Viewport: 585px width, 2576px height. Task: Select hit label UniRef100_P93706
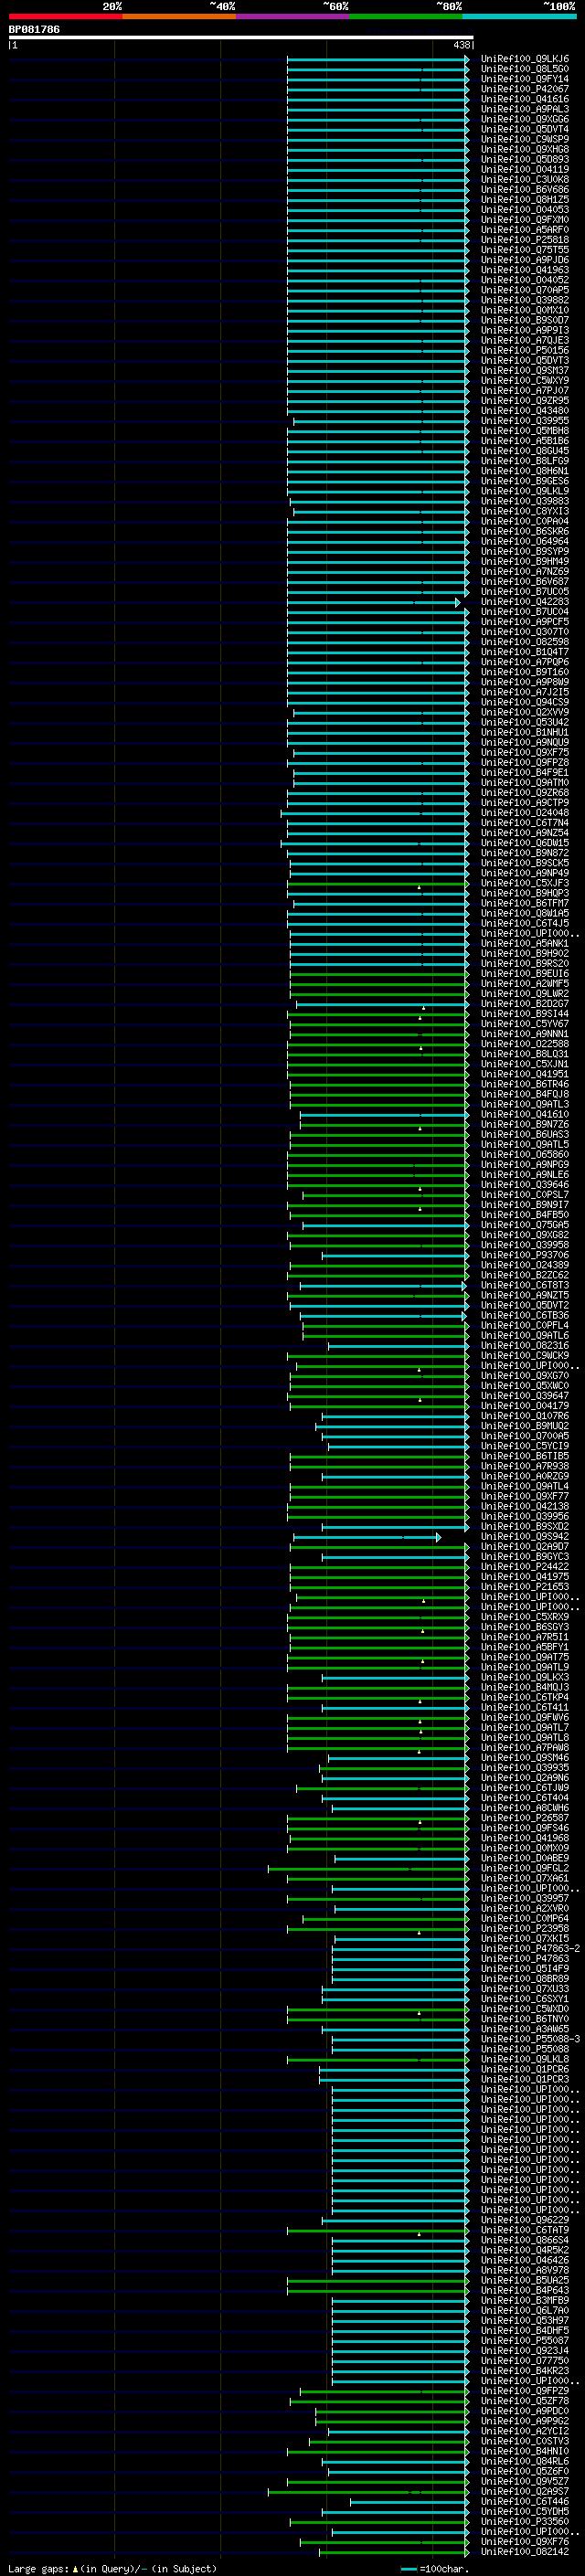coord(524,1255)
